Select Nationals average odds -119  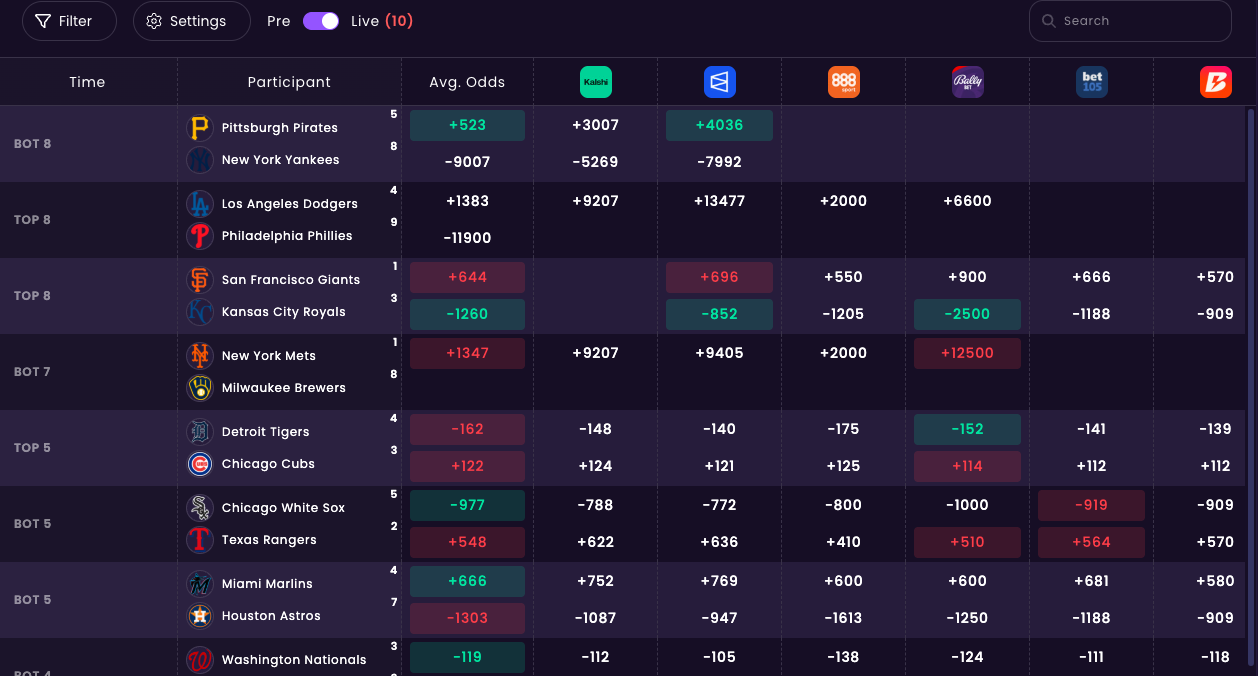pos(467,657)
